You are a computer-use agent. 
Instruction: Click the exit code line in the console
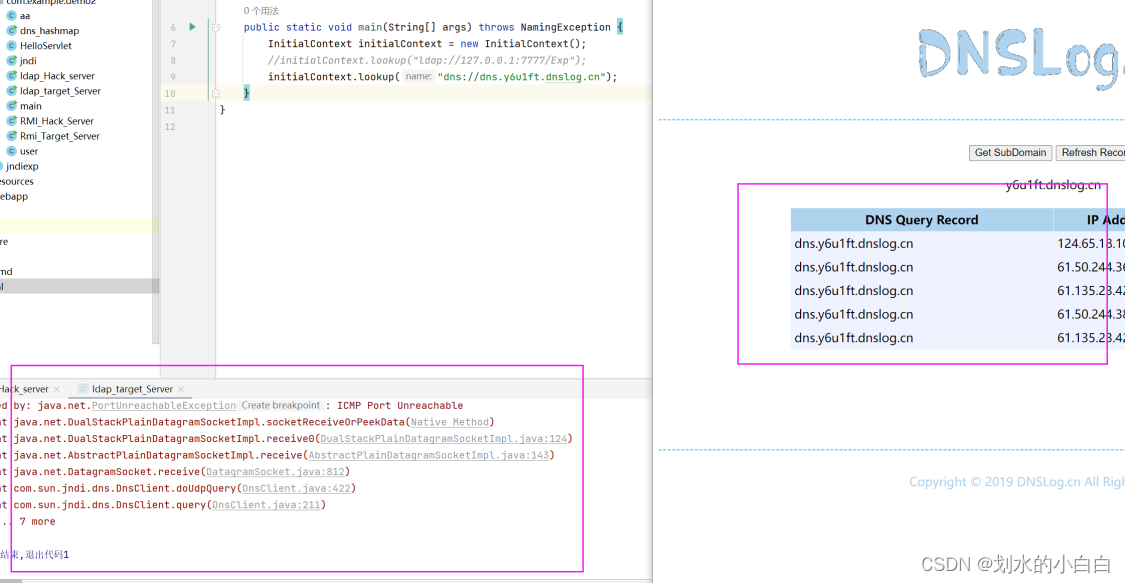34,554
